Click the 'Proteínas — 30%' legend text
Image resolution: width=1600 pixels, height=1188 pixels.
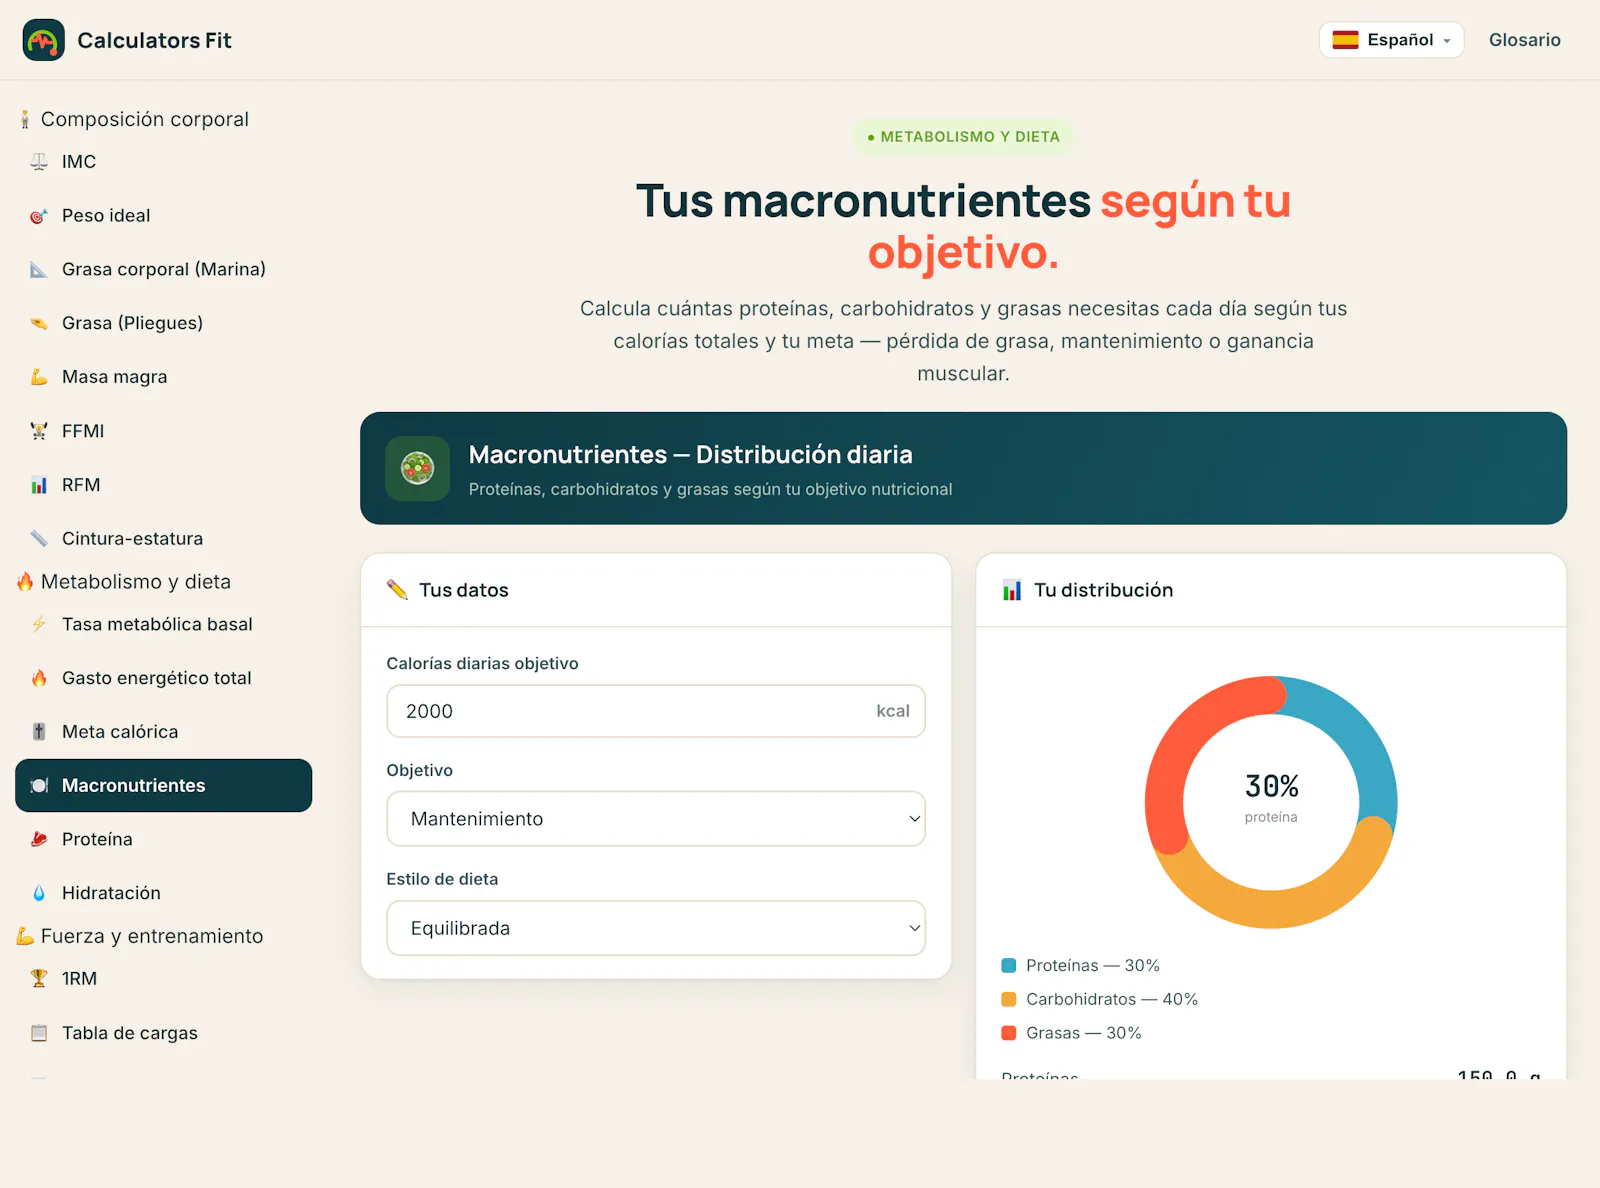click(1093, 966)
